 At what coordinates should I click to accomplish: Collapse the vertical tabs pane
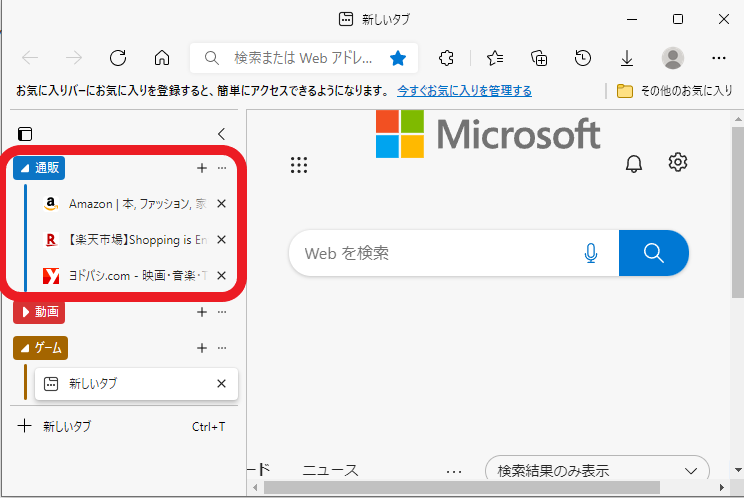222,134
